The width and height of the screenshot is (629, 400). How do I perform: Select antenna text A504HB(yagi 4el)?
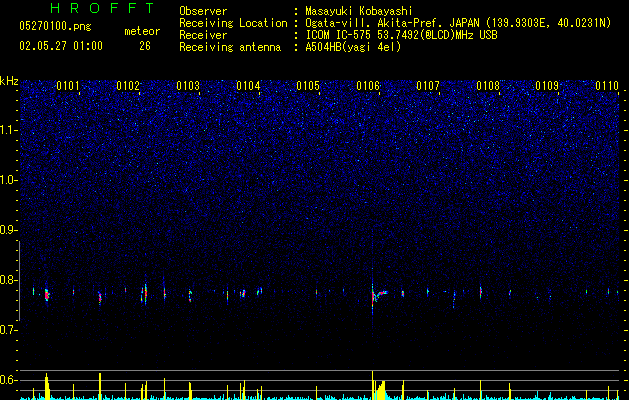(353, 47)
